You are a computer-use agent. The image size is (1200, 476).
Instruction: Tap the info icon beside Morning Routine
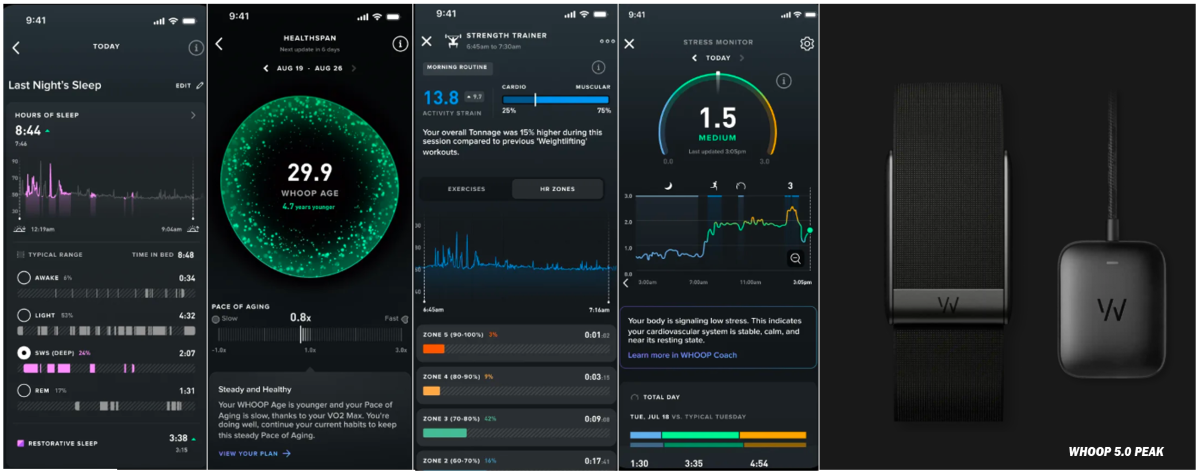coord(598,68)
